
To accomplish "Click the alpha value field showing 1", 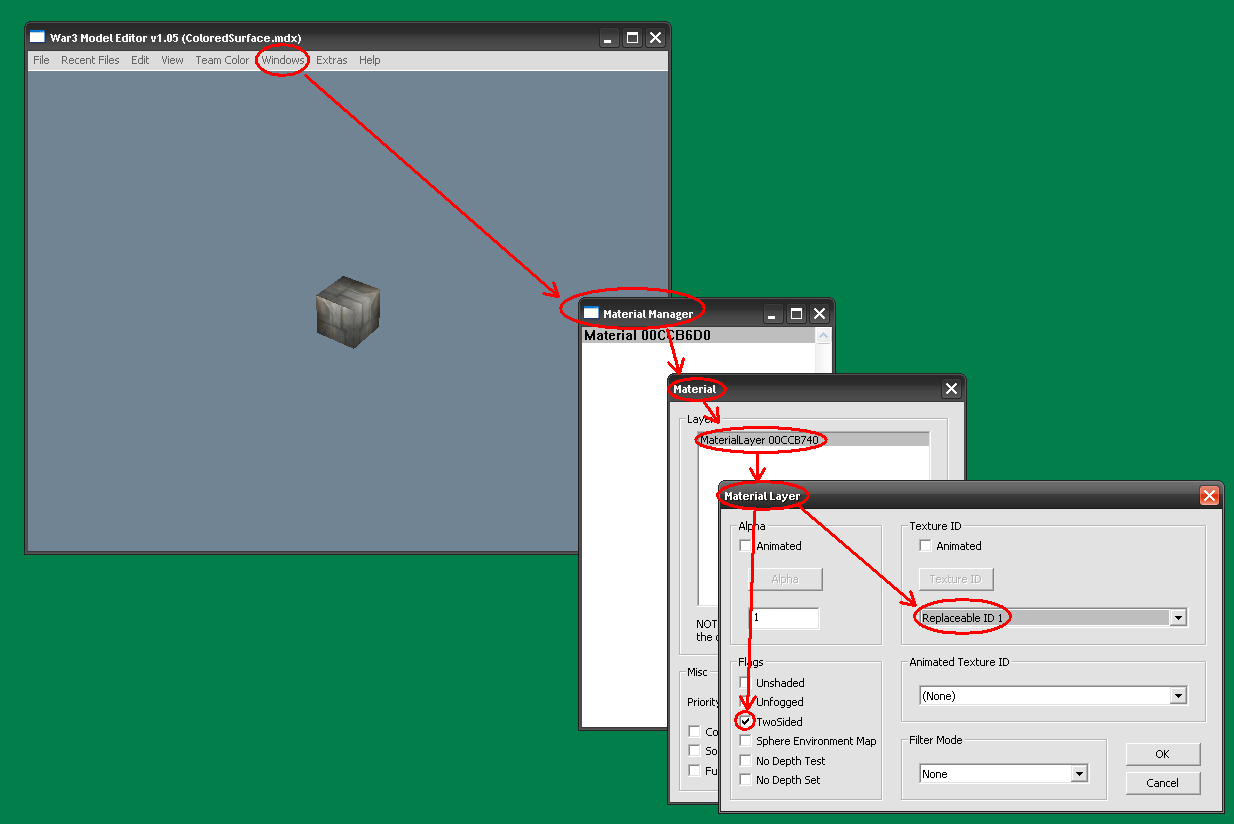I will (x=785, y=618).
